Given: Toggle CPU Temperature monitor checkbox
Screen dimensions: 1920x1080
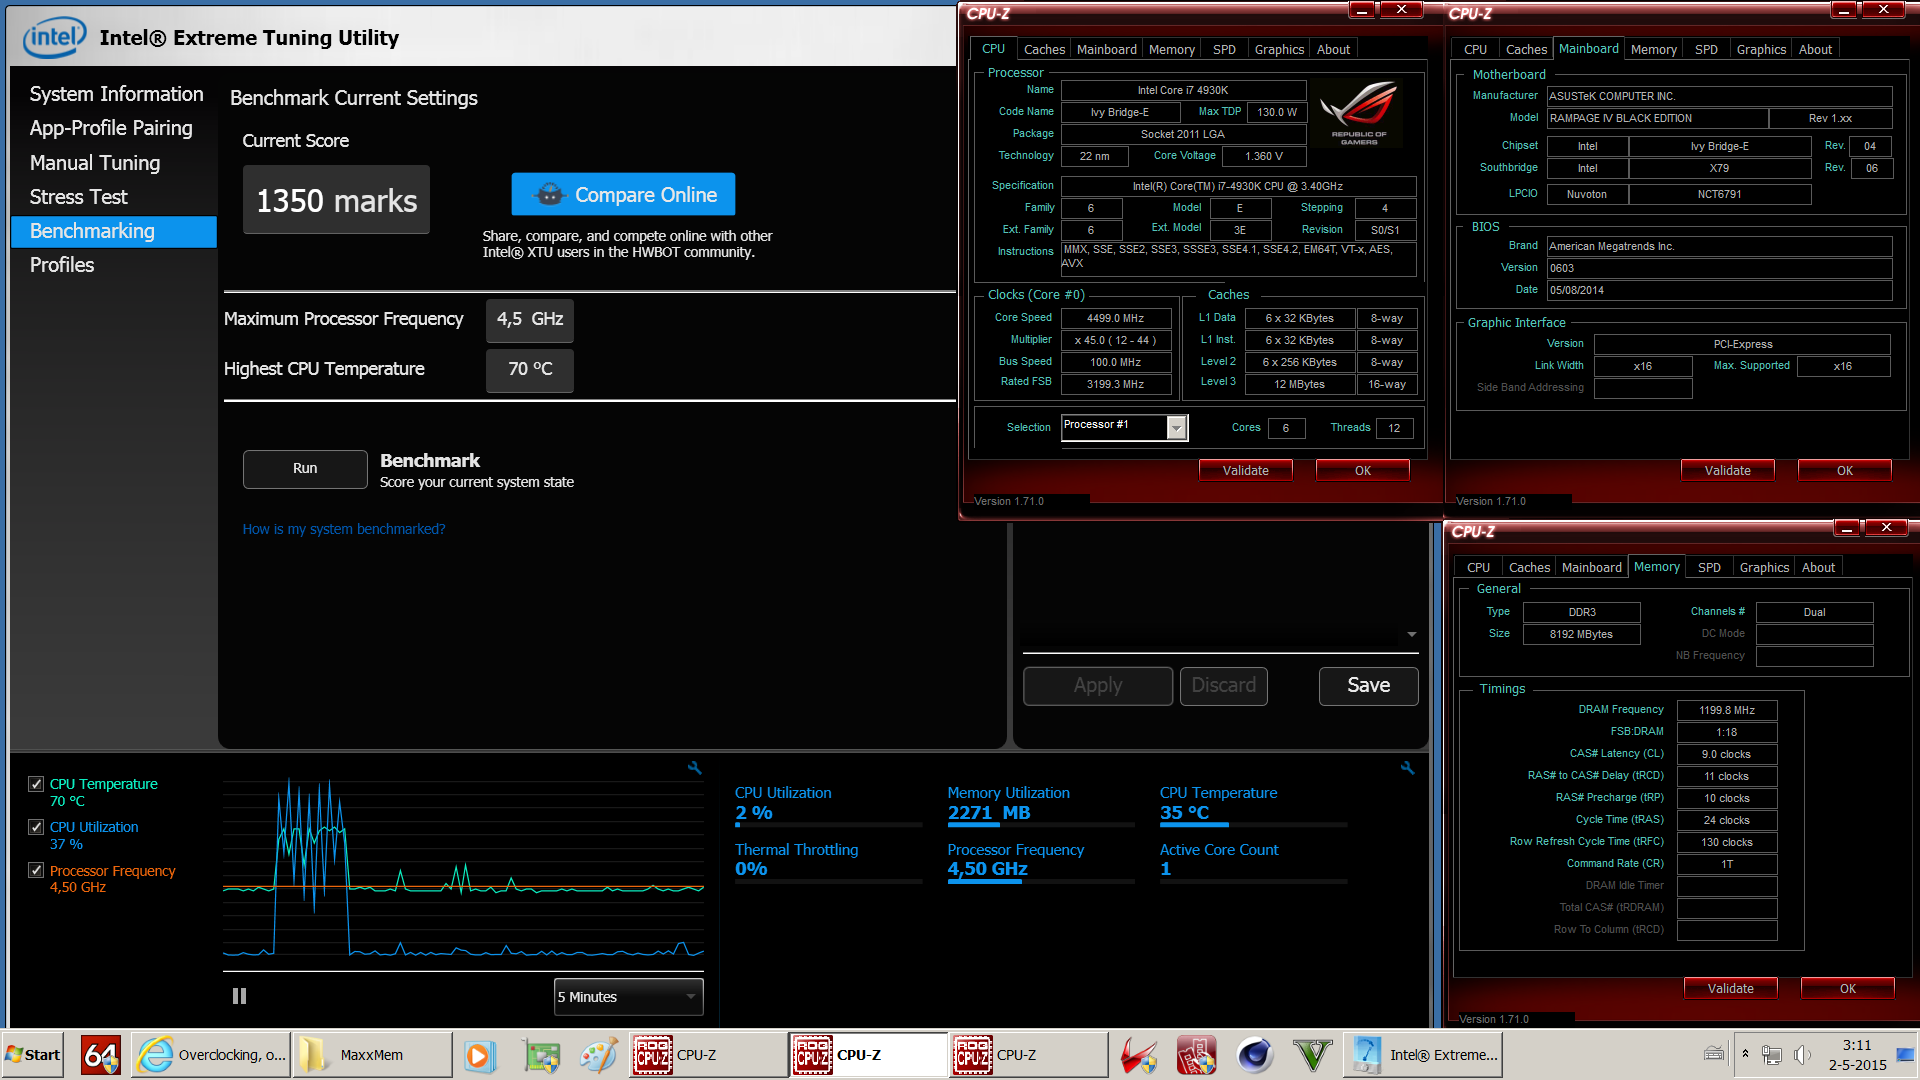Looking at the screenshot, I should pos(36,784).
